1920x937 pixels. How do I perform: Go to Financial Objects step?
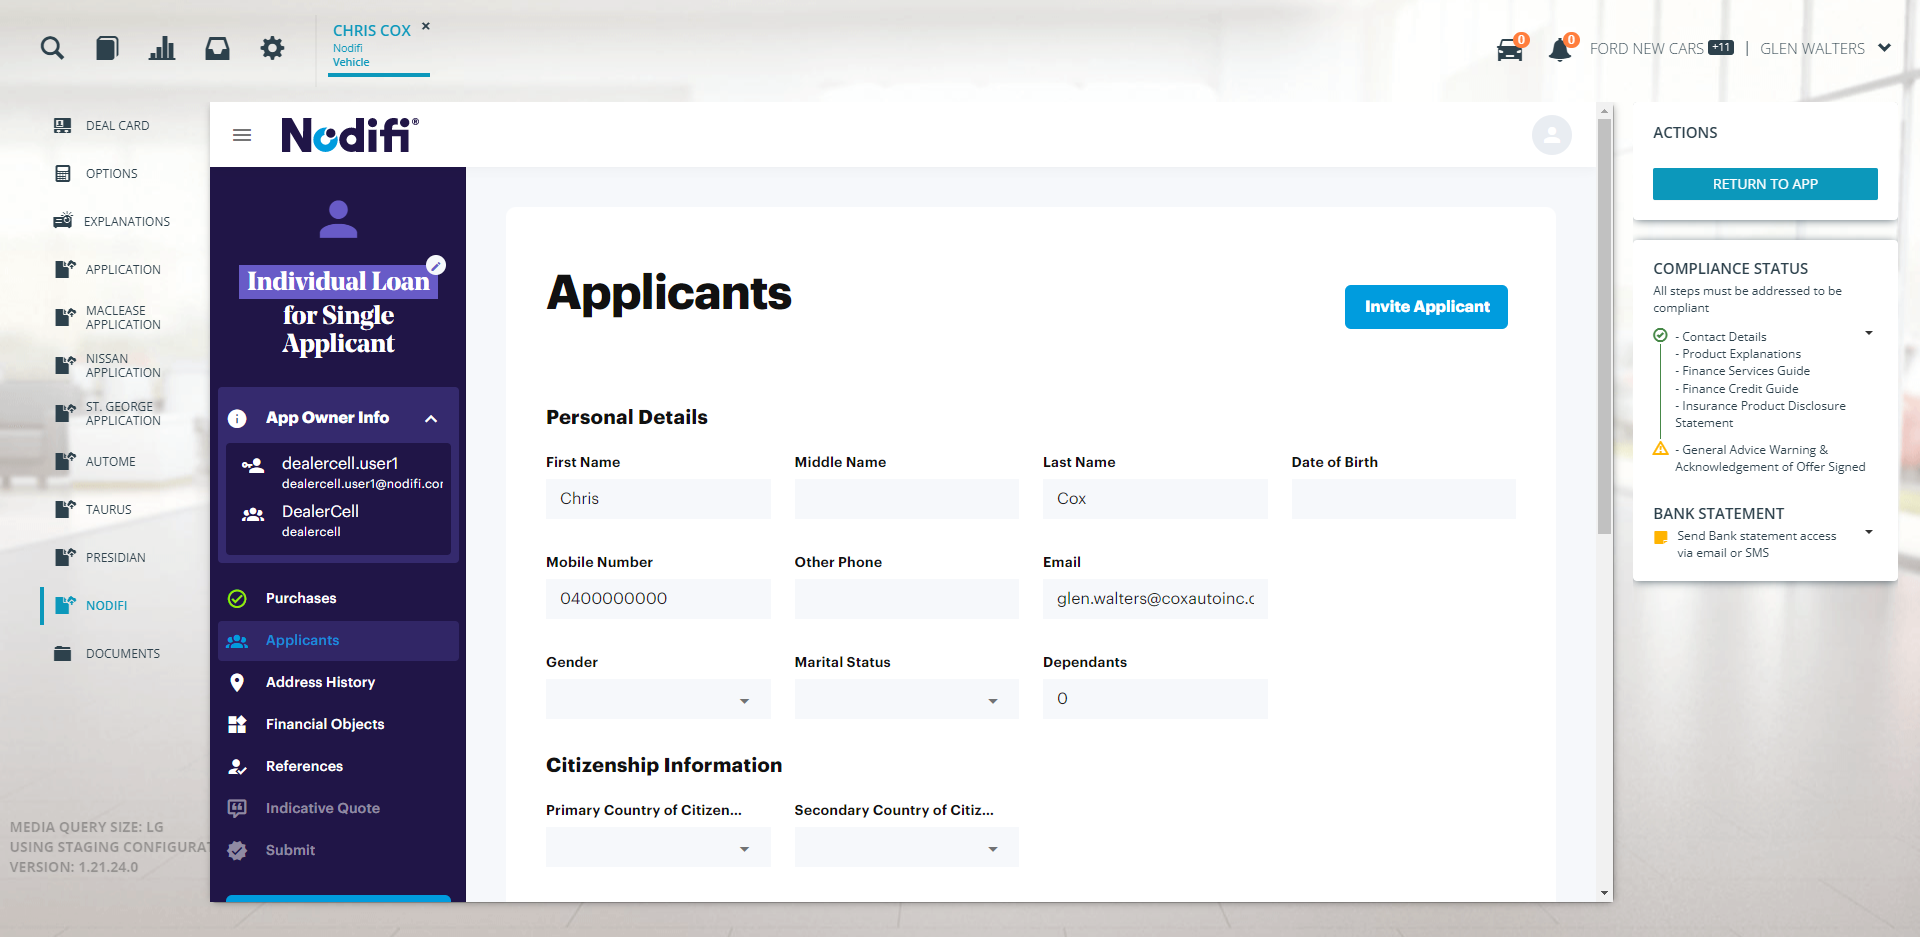(338, 725)
